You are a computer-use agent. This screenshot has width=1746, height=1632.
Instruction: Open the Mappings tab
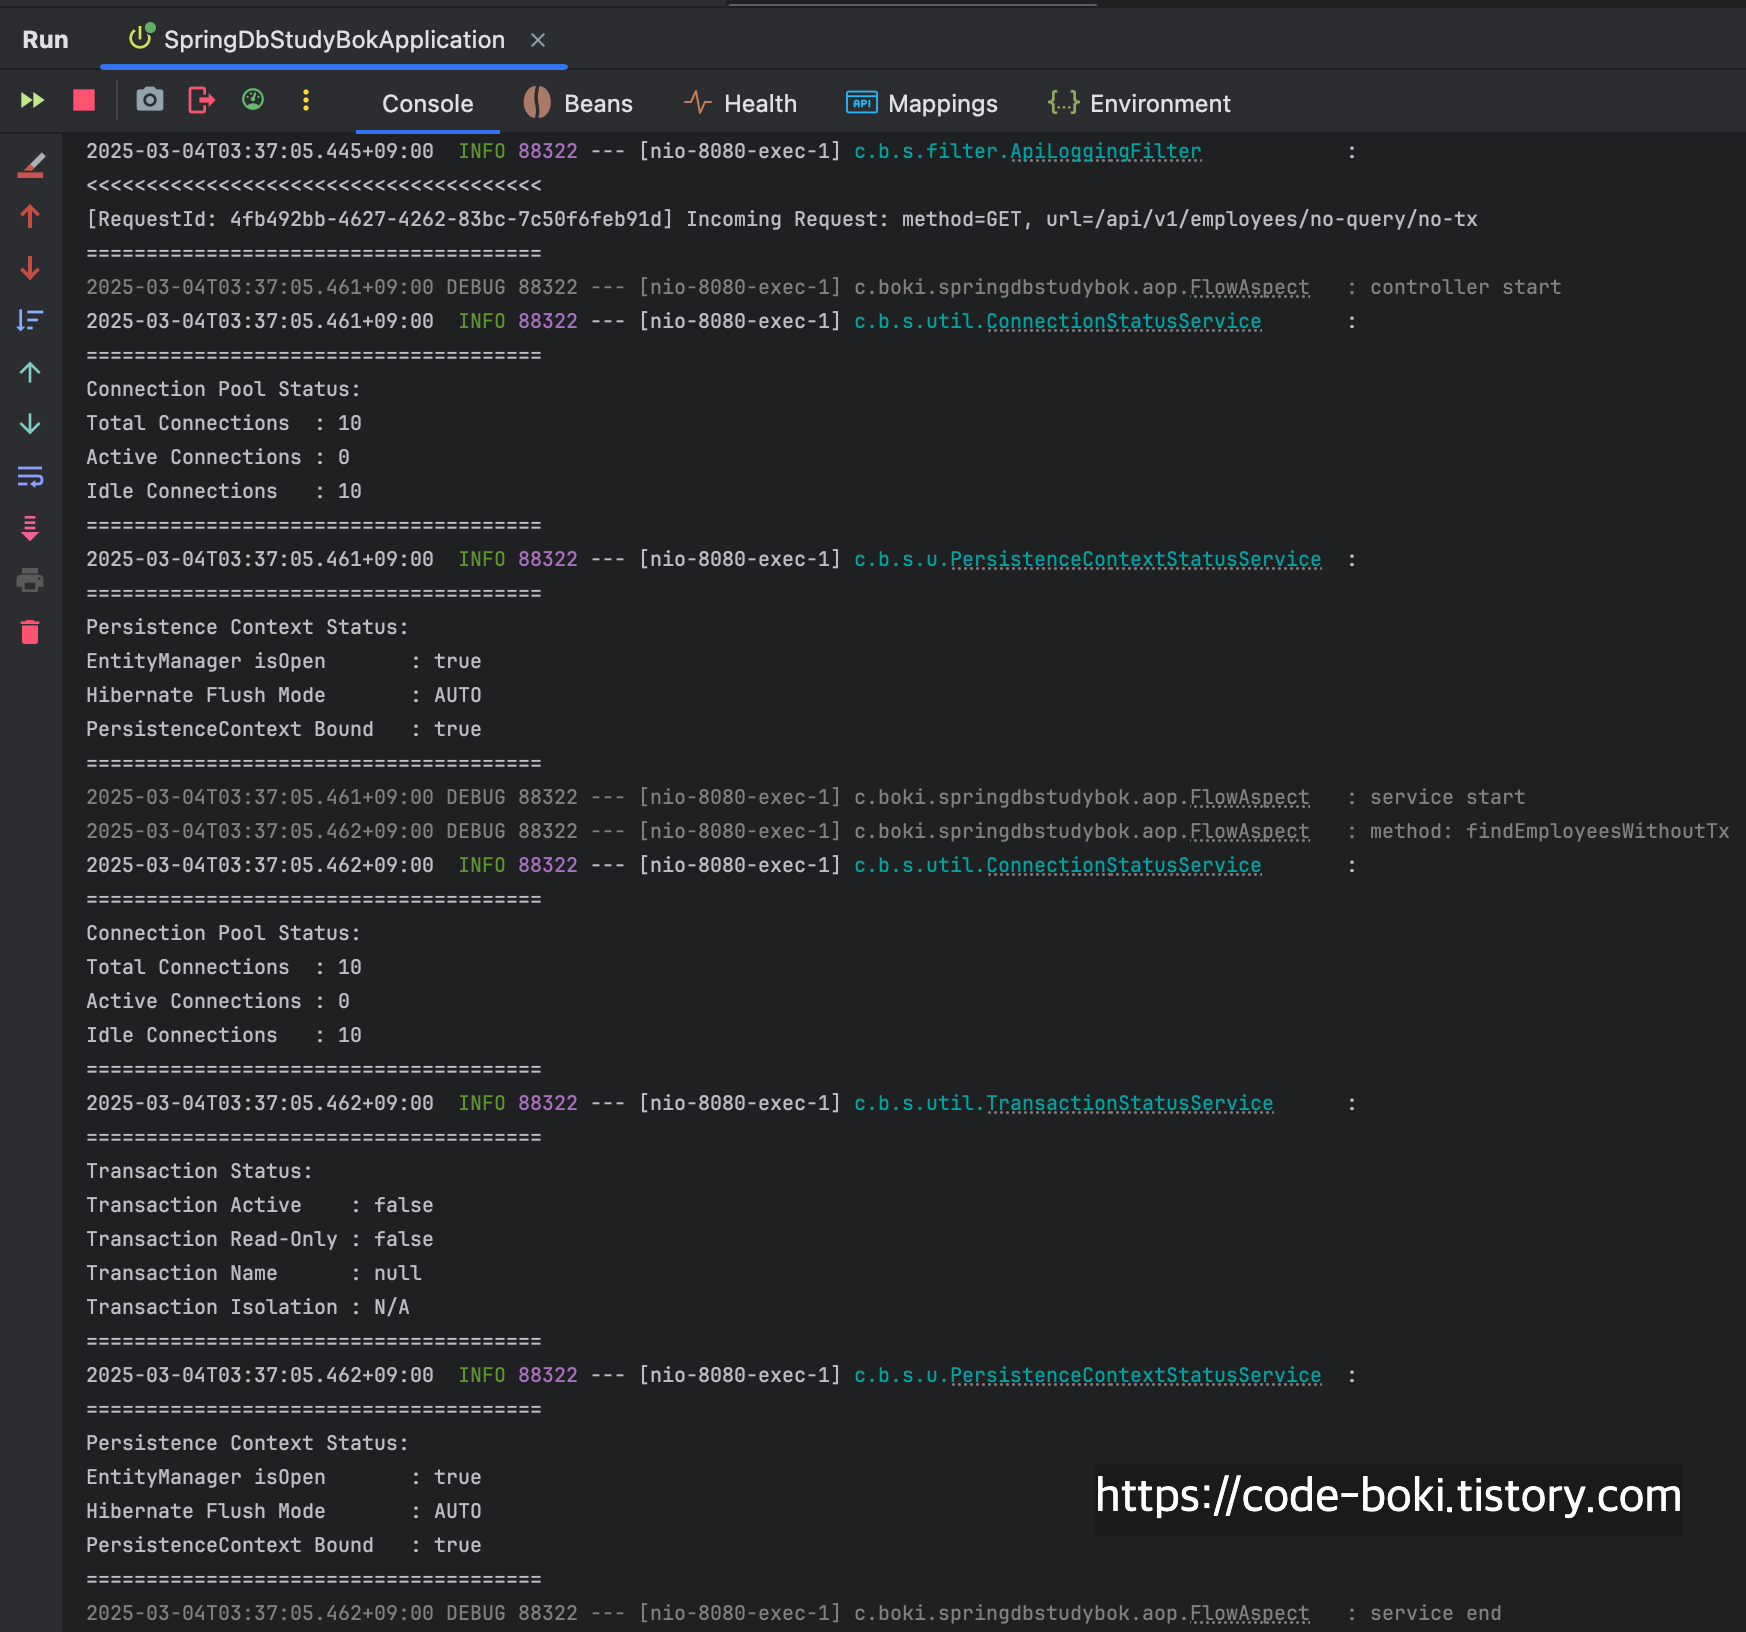point(921,103)
